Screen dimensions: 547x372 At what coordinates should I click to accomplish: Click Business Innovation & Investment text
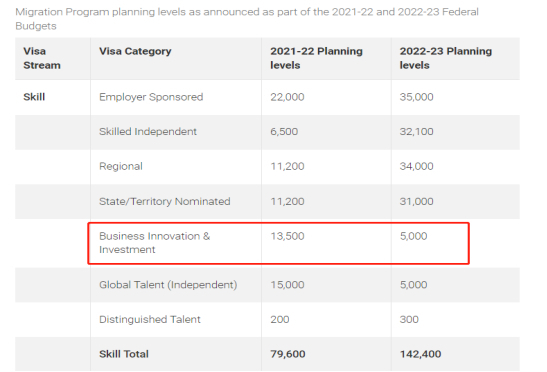coord(154,243)
